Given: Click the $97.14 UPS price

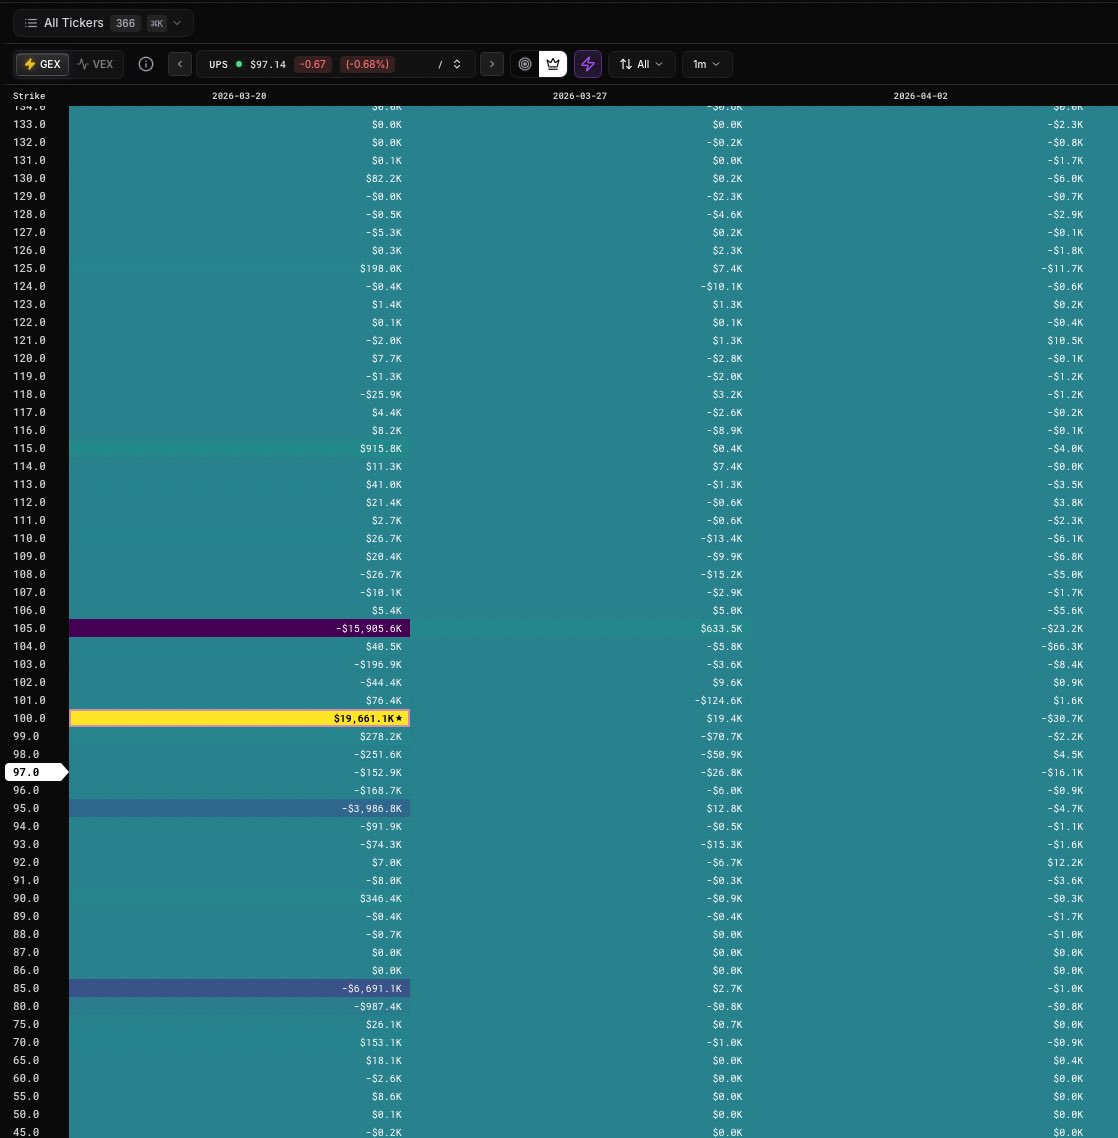Looking at the screenshot, I should click(268, 64).
